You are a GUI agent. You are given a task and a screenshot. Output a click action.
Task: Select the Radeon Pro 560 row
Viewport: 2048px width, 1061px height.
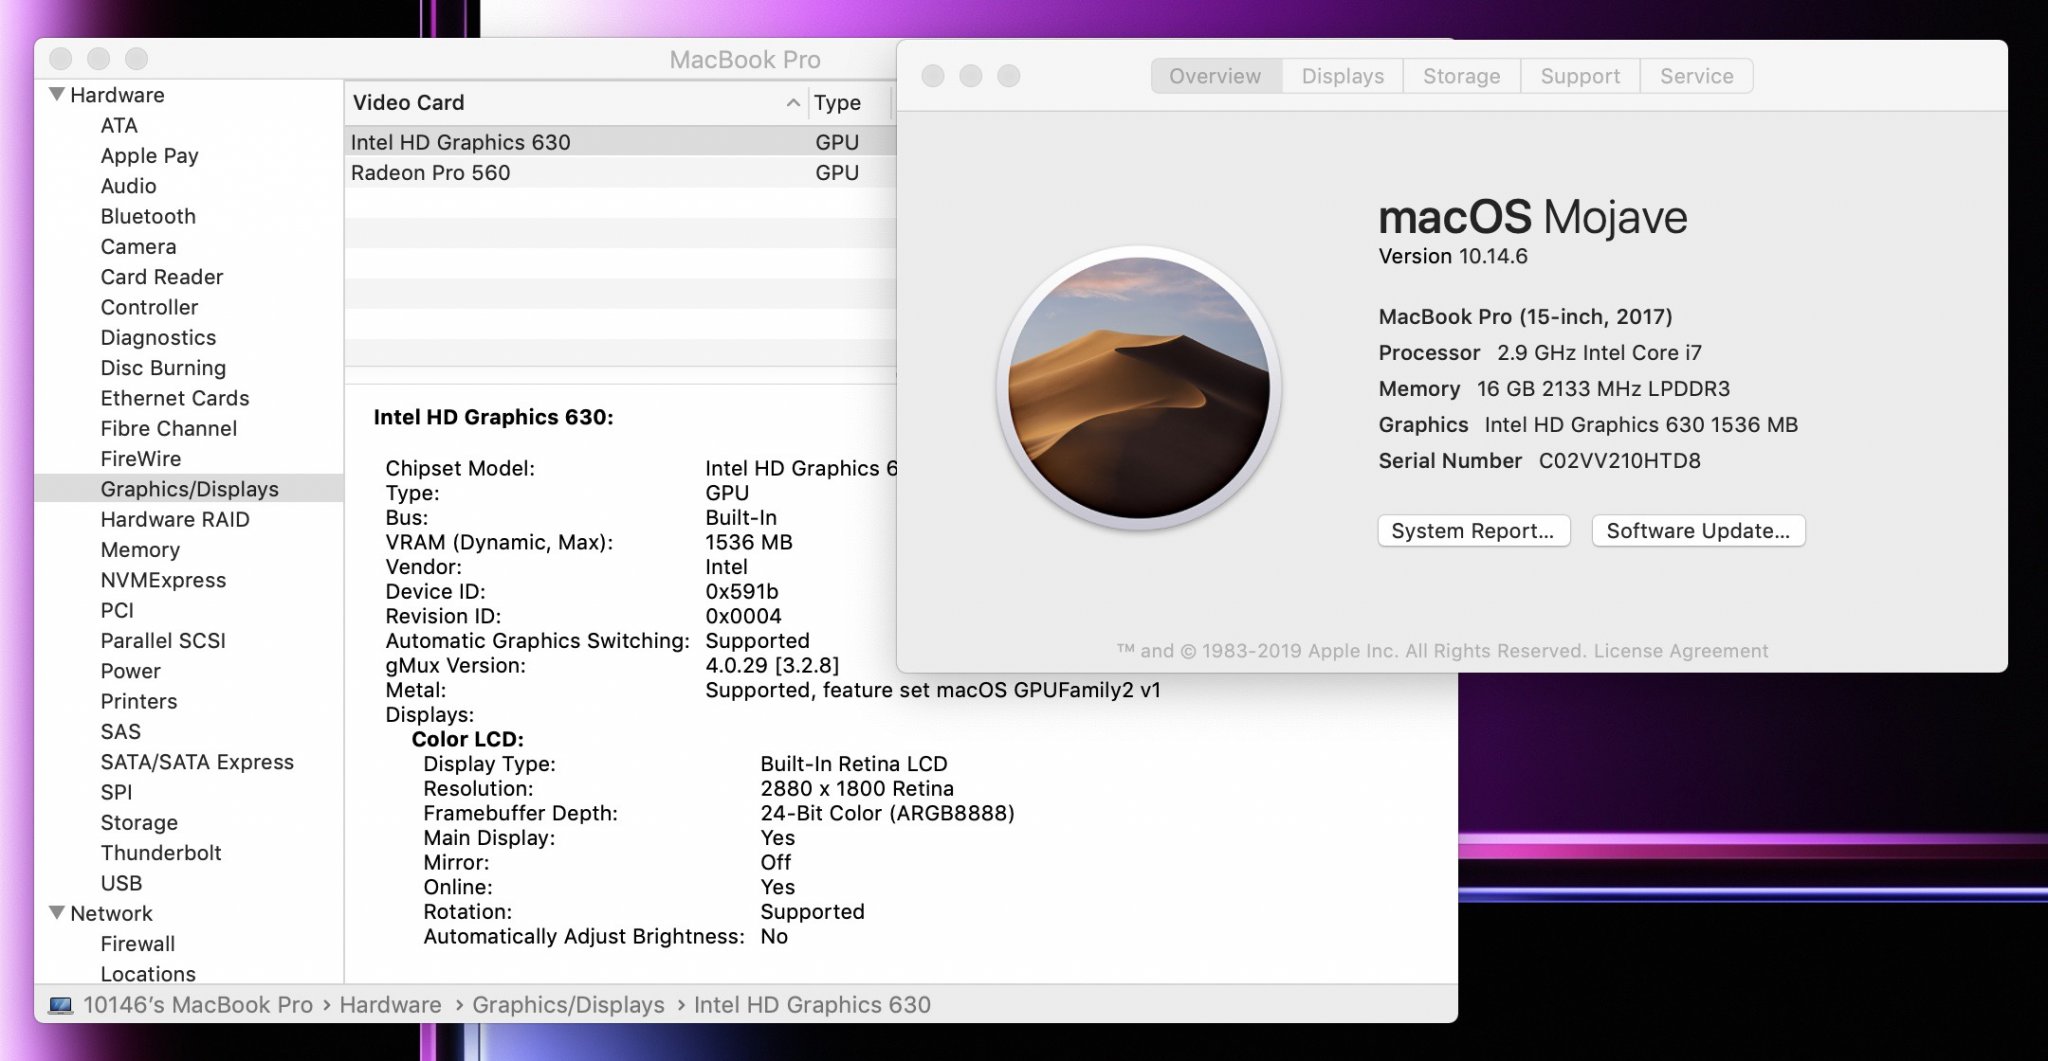point(620,172)
